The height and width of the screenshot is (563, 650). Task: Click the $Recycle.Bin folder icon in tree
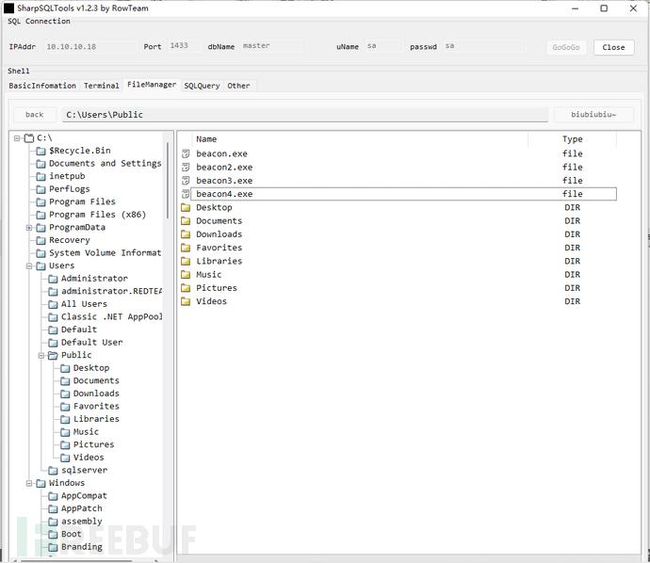(40, 151)
